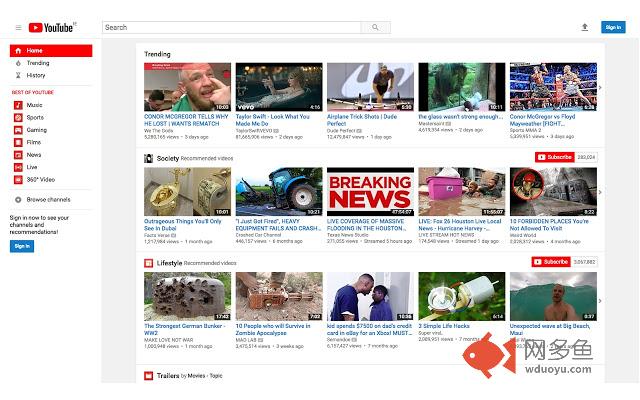Open Conor McGregor rematch video thumbnail
This screenshot has width=640, height=400.
[x=187, y=87]
